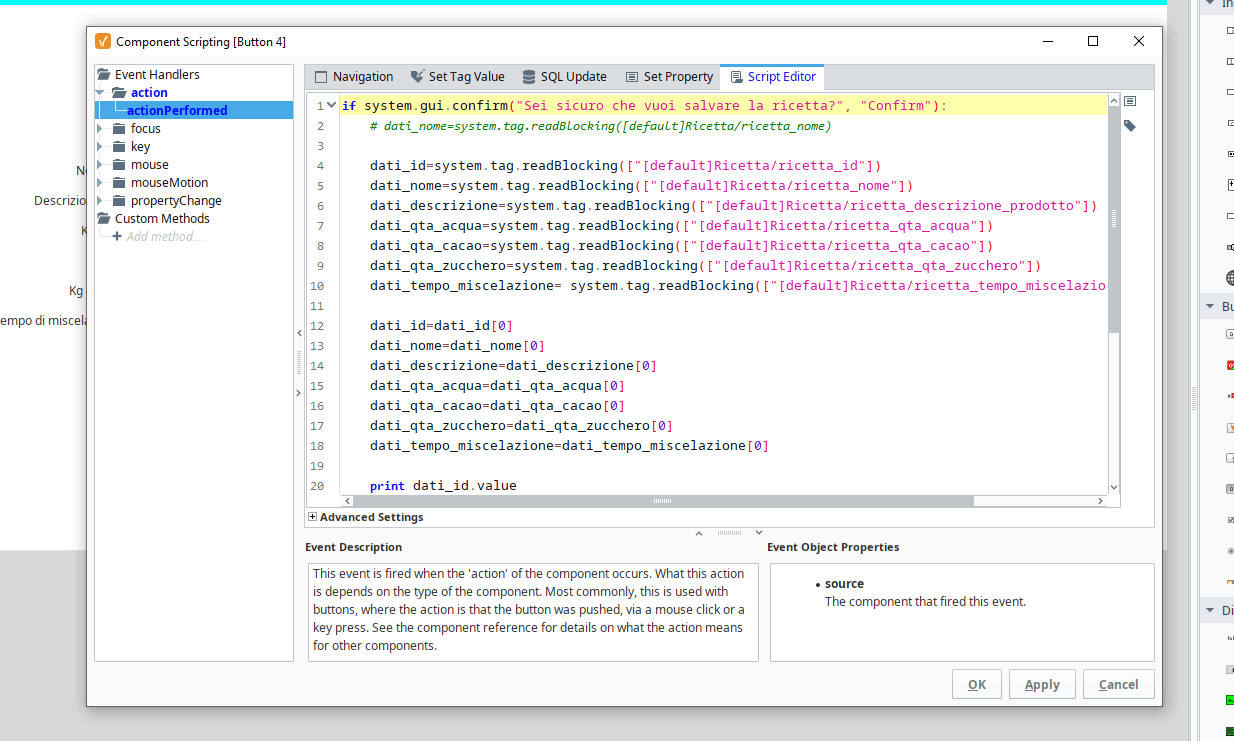
Task: Dismiss the dialog with Cancel
Action: click(1118, 685)
